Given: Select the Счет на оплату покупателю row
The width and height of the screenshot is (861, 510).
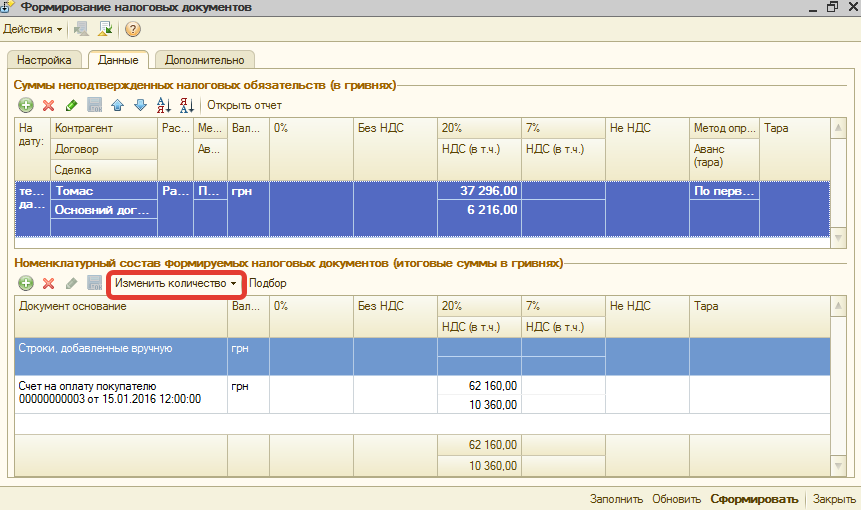Looking at the screenshot, I should coord(110,392).
